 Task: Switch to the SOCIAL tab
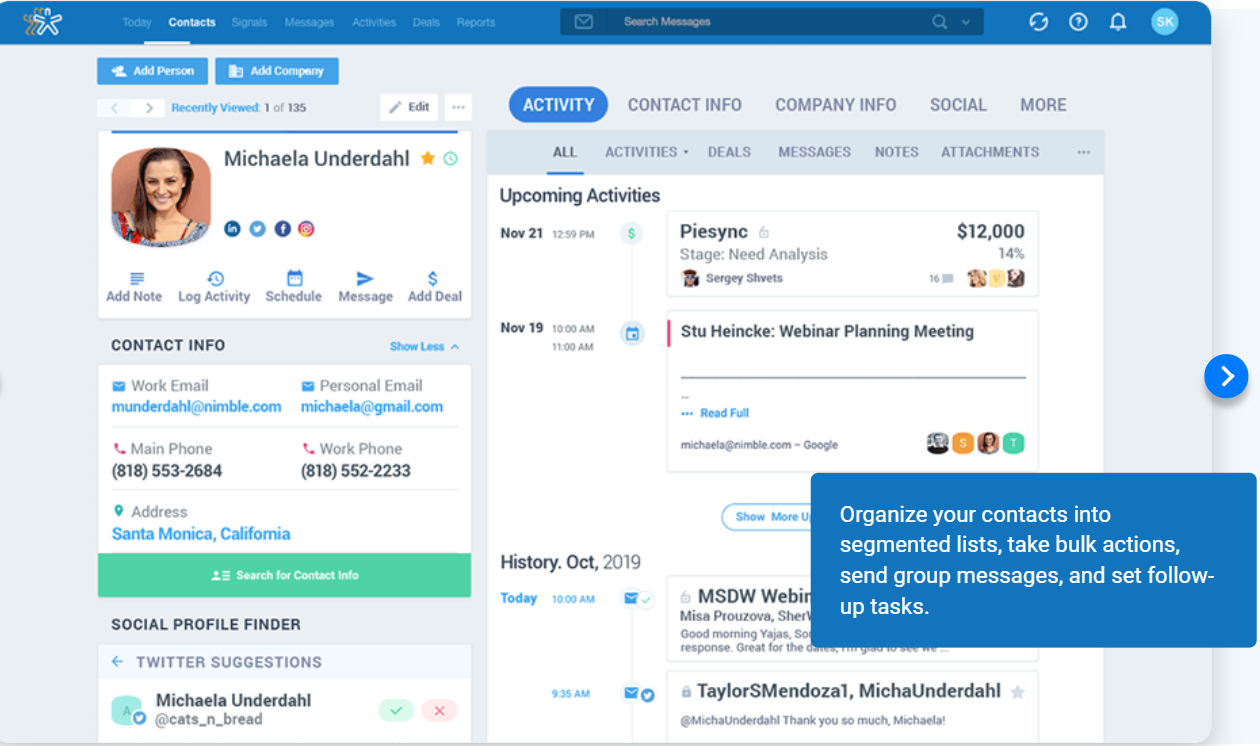[958, 105]
